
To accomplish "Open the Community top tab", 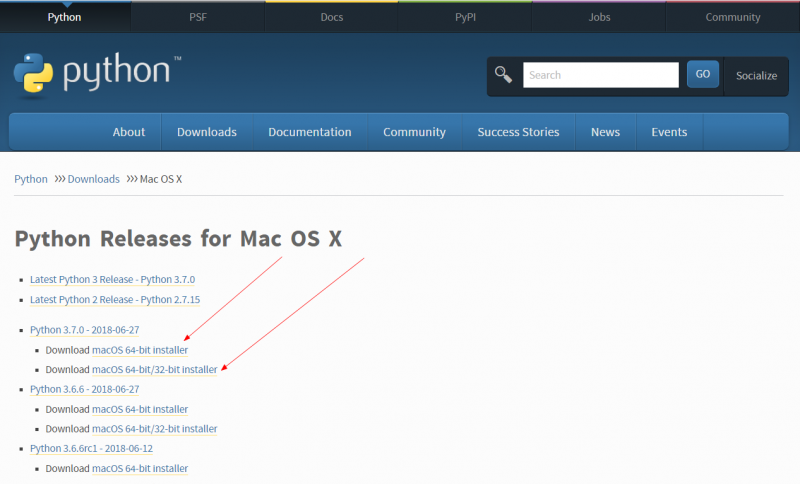I will [x=733, y=17].
